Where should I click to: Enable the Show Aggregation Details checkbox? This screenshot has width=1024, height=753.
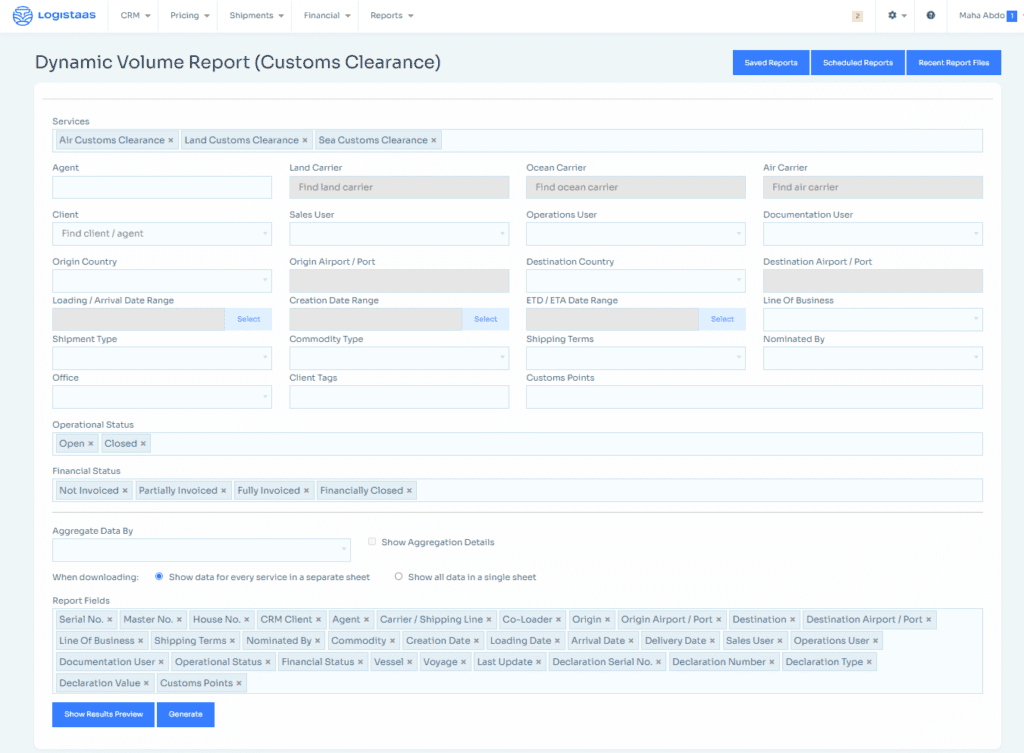pyautogui.click(x=372, y=542)
